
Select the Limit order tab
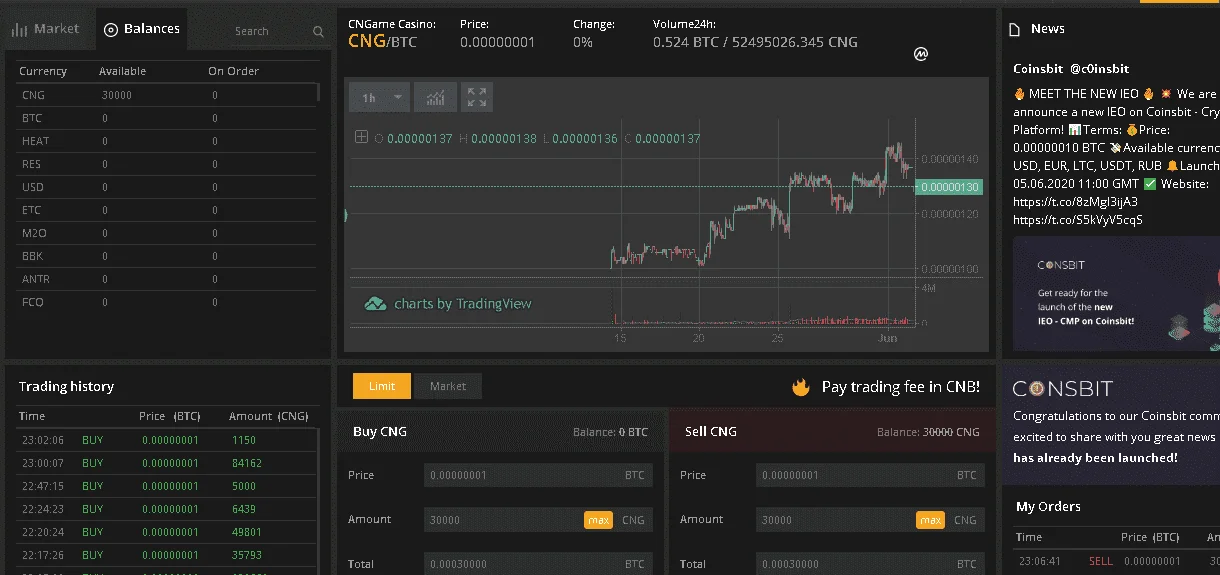(382, 386)
